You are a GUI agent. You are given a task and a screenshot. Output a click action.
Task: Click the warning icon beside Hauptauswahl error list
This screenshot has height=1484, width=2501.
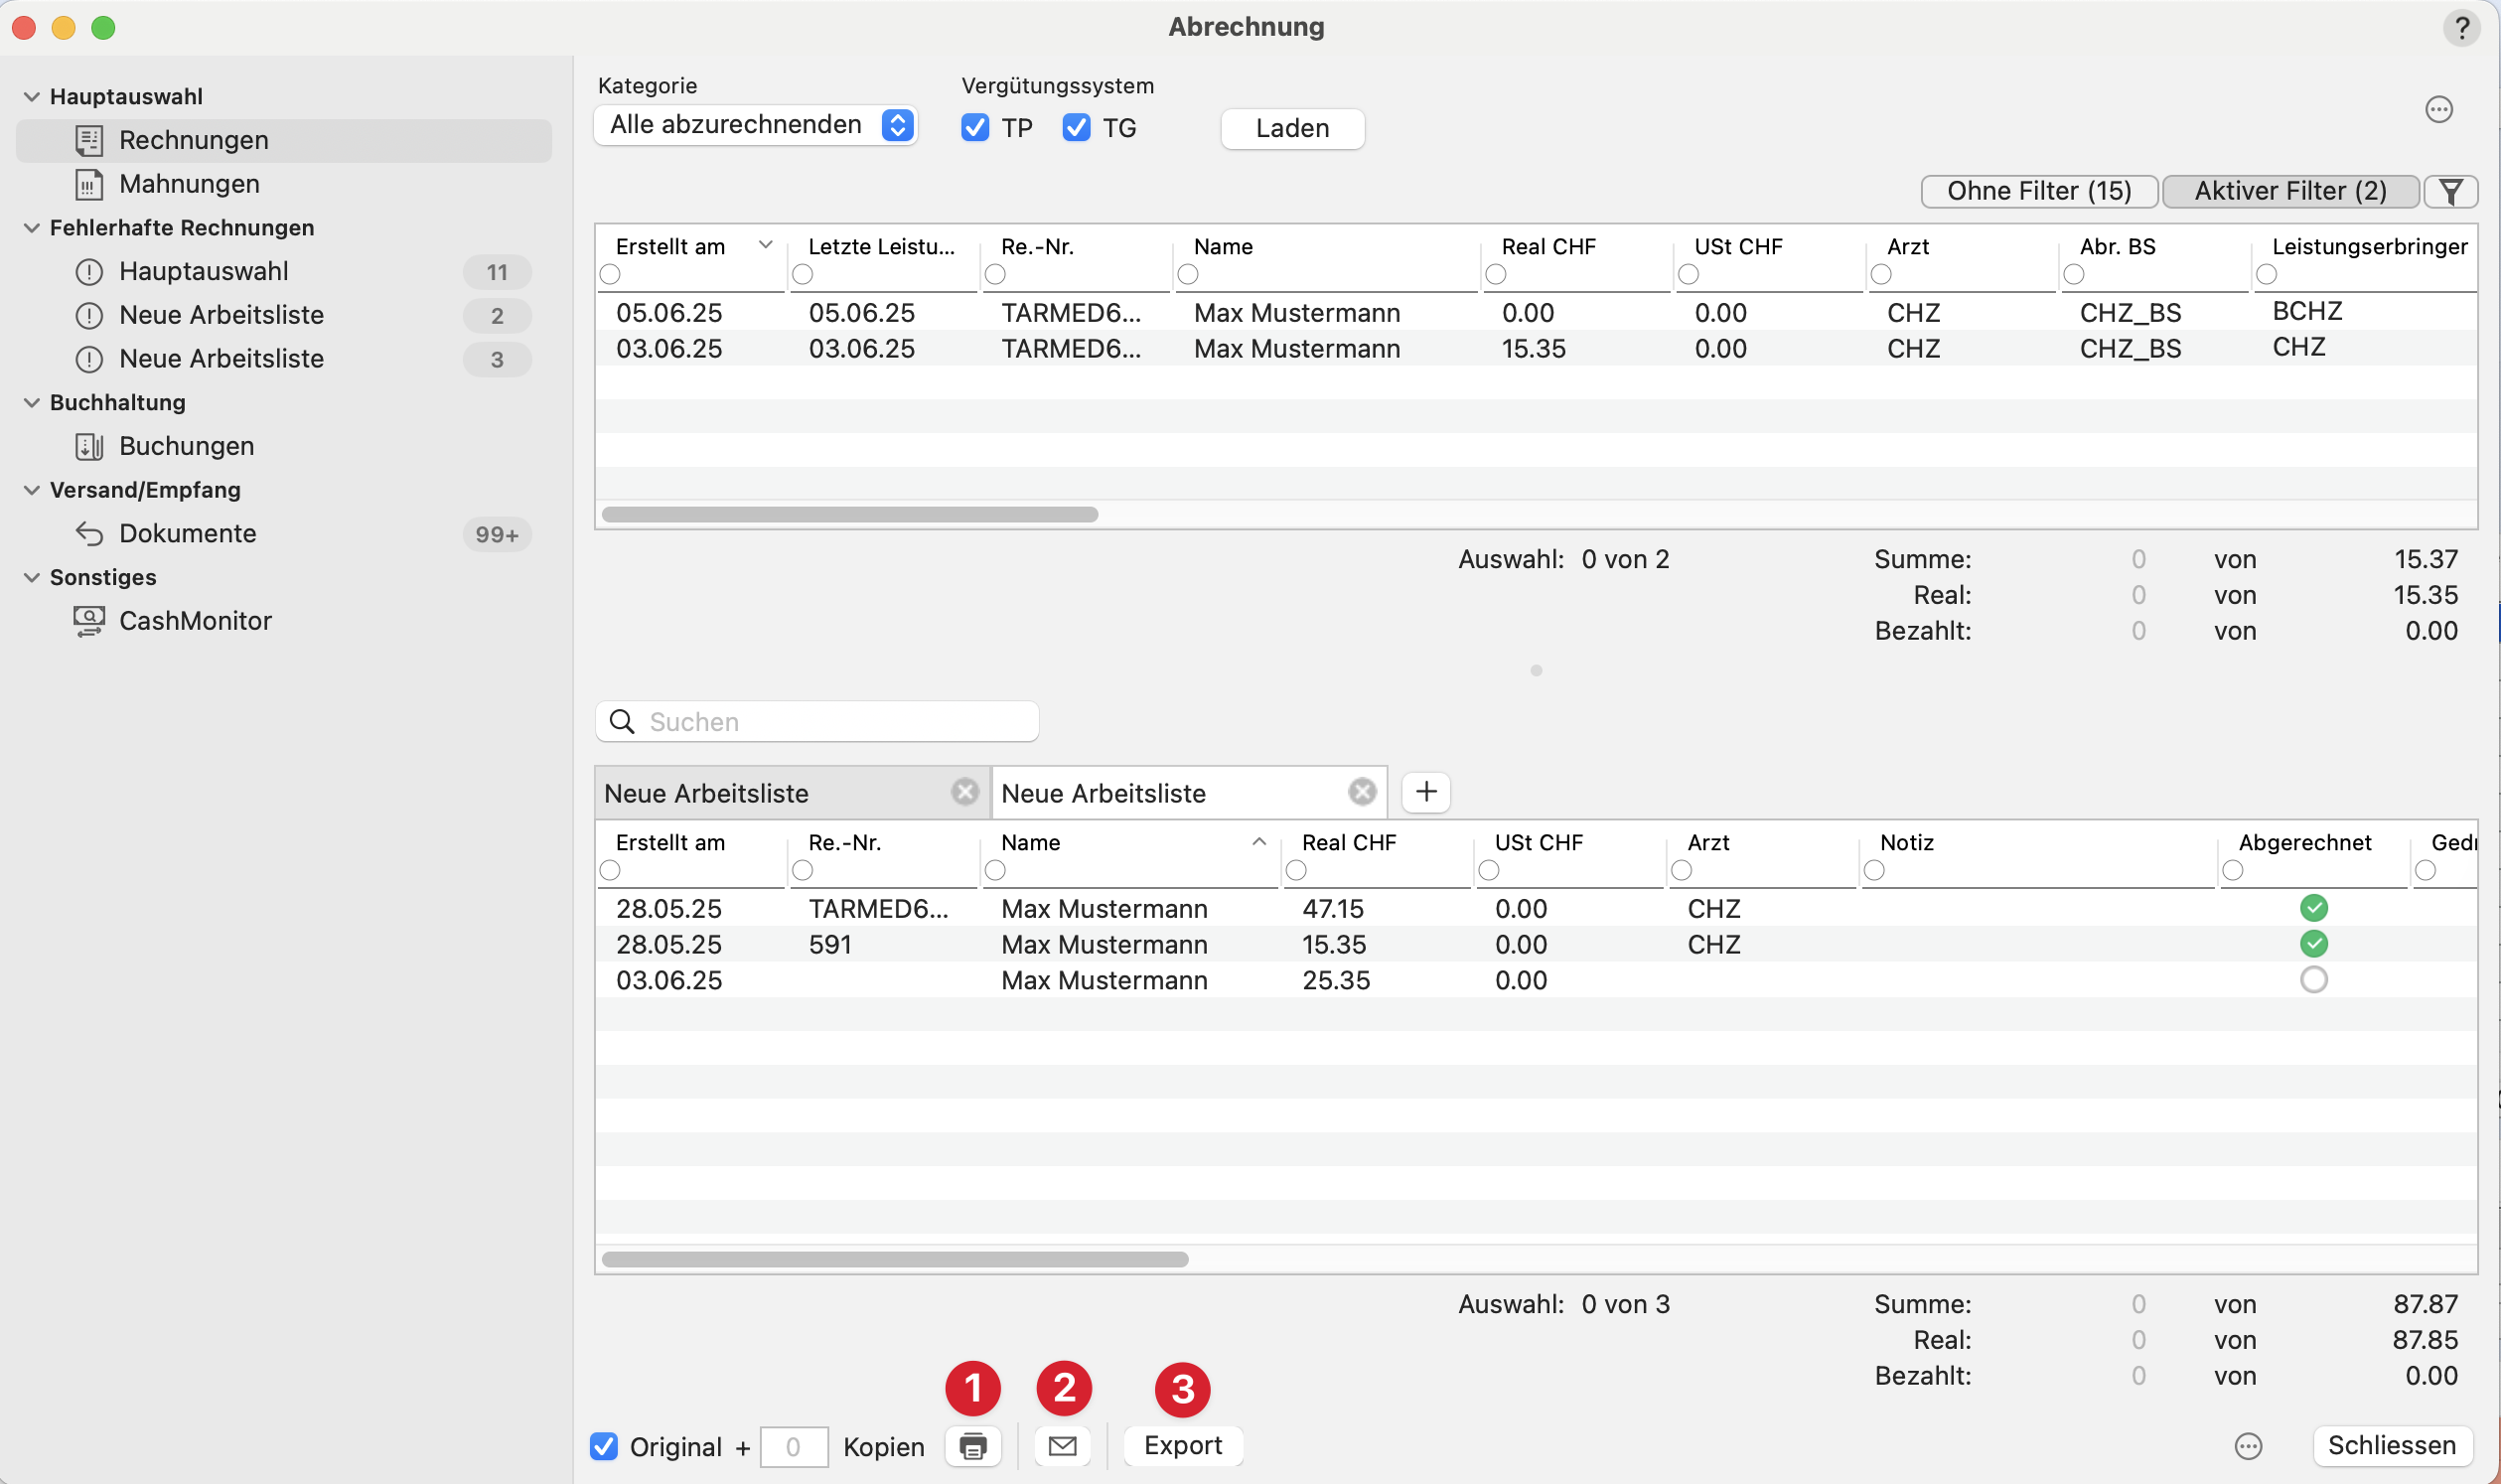click(89, 271)
